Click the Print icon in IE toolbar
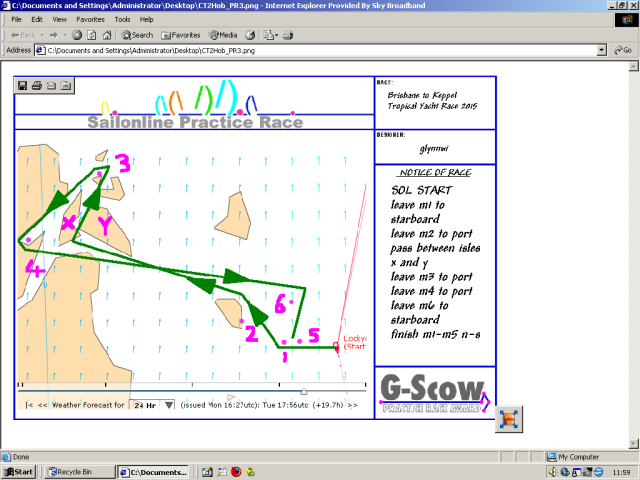This screenshot has height=480, width=640. tap(288, 35)
